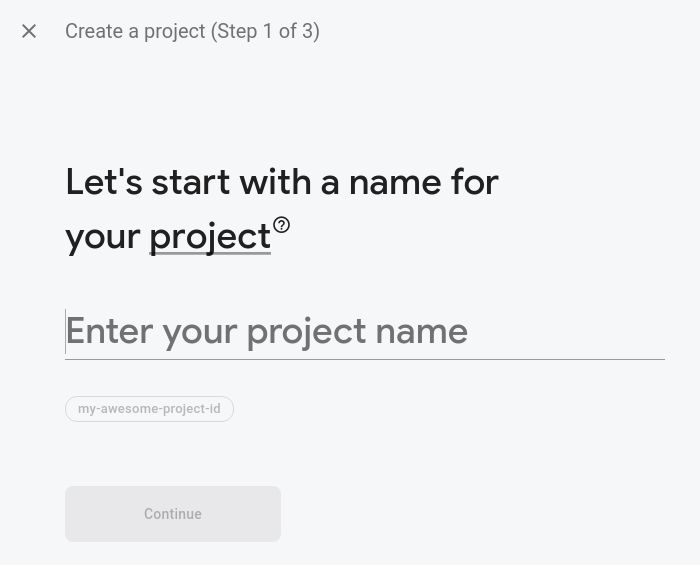This screenshot has height=565, width=700.
Task: Open the underlined "project" link
Action: pos(210,237)
